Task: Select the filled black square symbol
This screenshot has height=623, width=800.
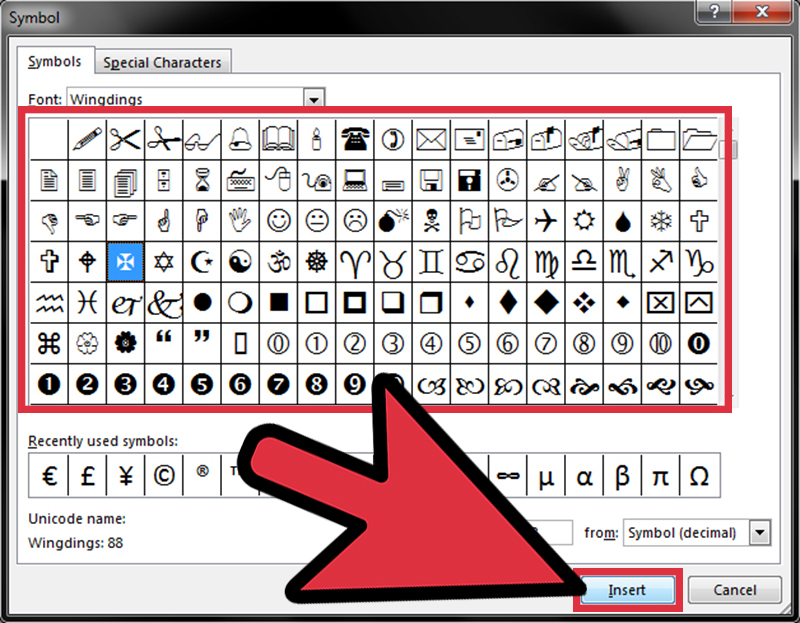Action: (x=279, y=303)
